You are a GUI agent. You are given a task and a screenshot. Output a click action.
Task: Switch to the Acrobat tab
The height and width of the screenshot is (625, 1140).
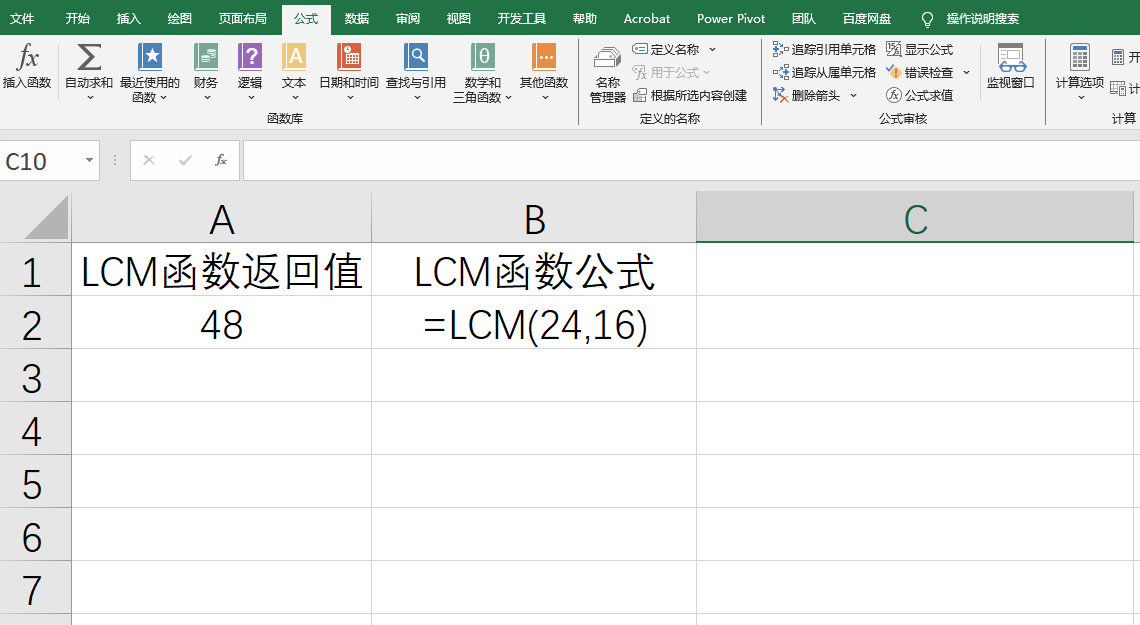646,18
